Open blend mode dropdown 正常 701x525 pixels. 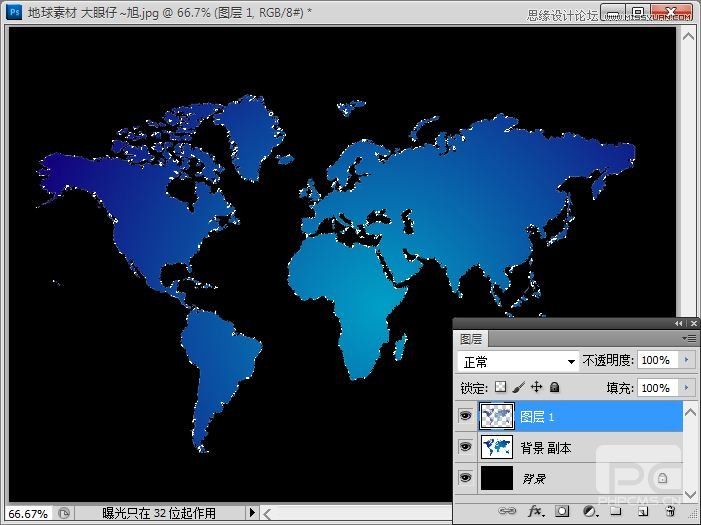coord(518,361)
